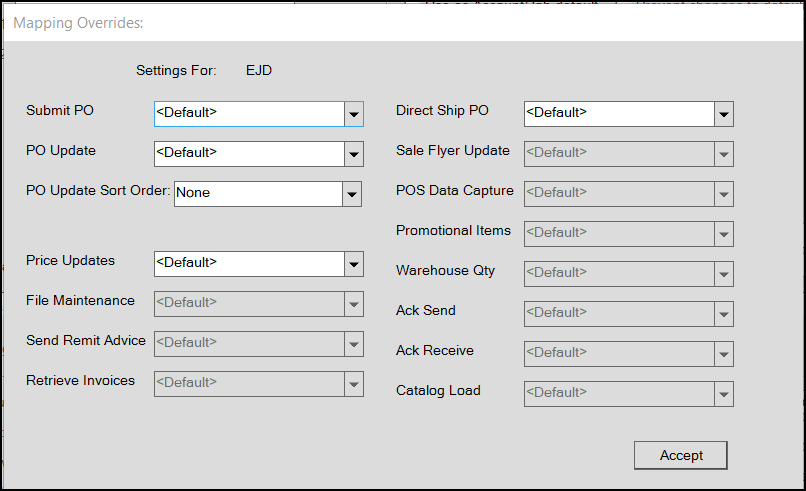Image resolution: width=806 pixels, height=491 pixels.
Task: Open the Direct Ship PO dropdown
Action: pos(629,114)
